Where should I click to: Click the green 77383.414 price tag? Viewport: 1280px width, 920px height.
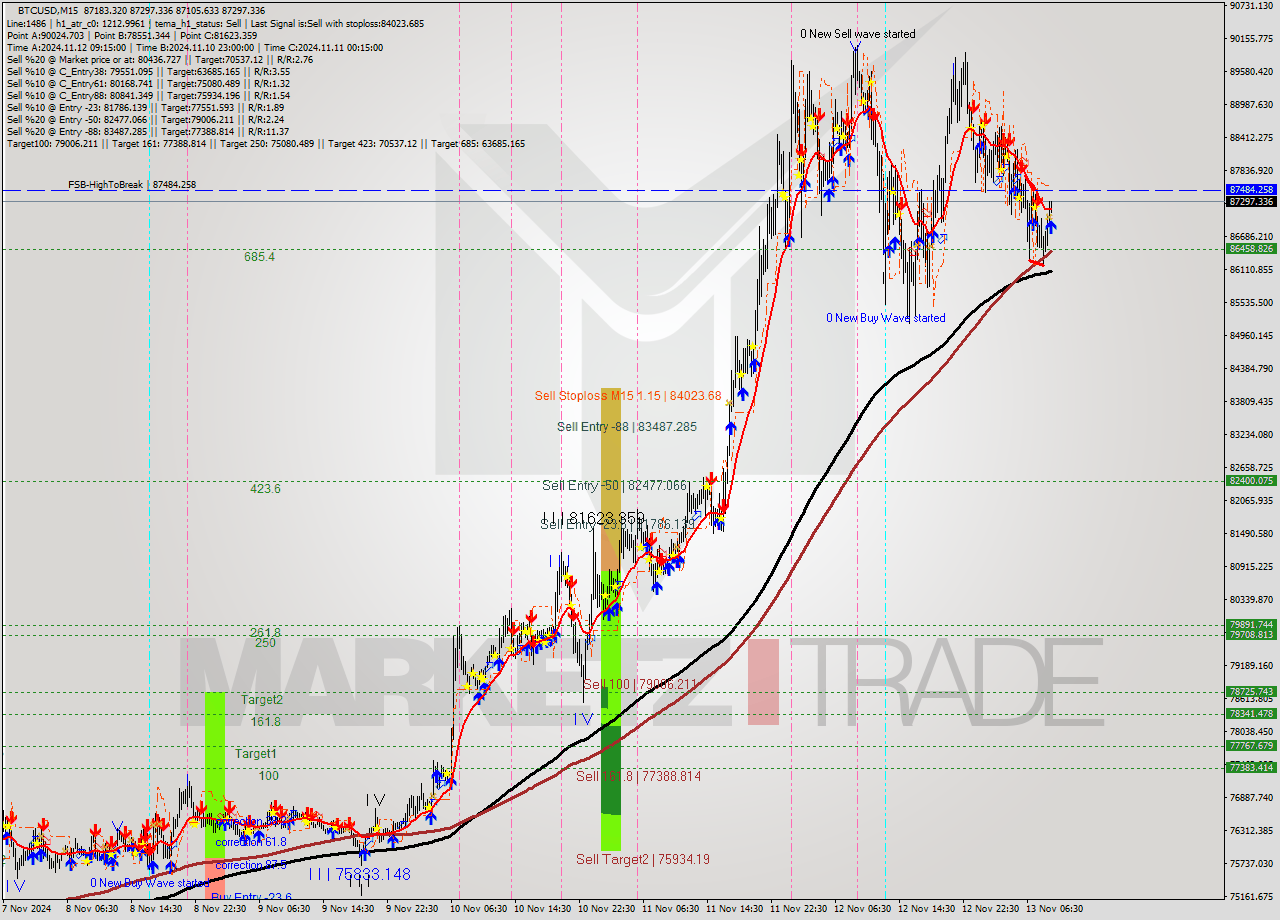[x=1251, y=768]
